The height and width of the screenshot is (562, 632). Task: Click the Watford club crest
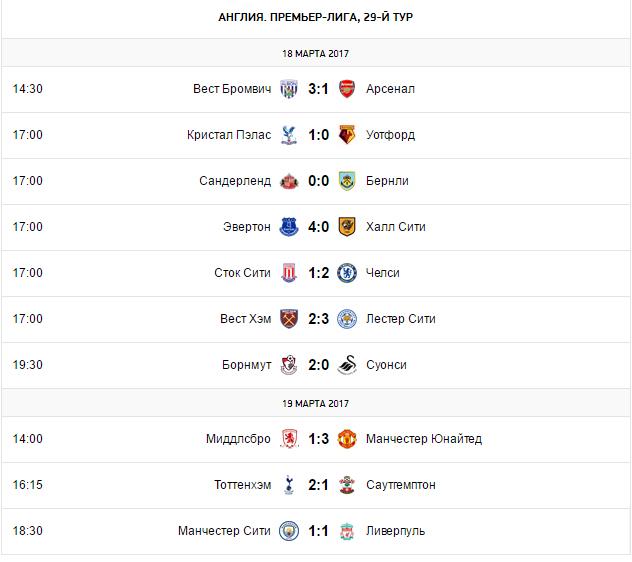[347, 135]
